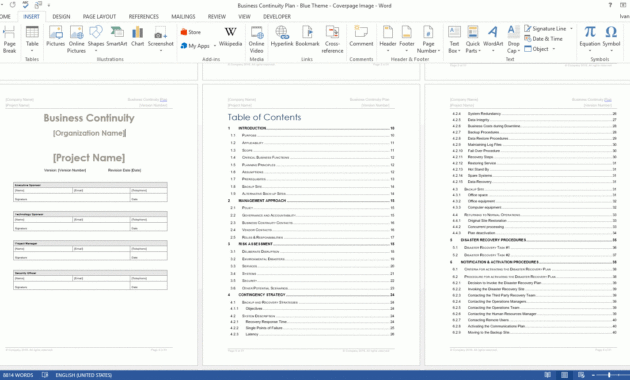Open the Screenshot tool
This screenshot has height=380, width=630.
pos(160,39)
